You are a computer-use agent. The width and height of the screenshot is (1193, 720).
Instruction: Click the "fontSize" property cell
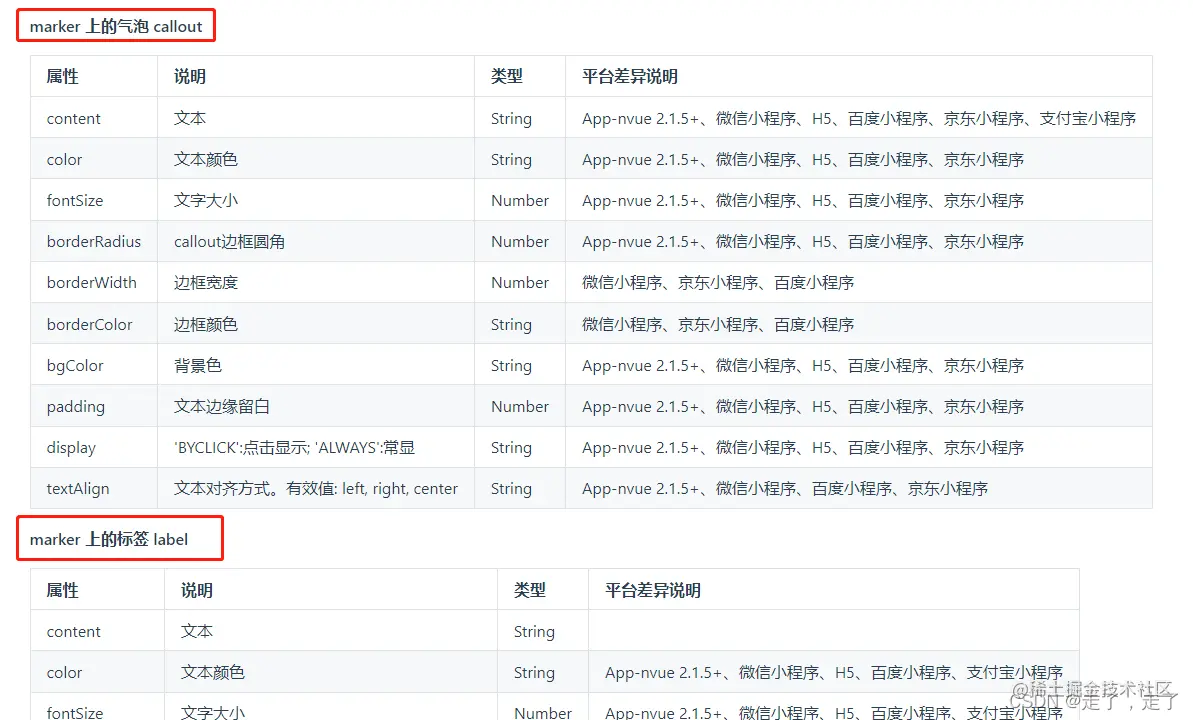74,200
